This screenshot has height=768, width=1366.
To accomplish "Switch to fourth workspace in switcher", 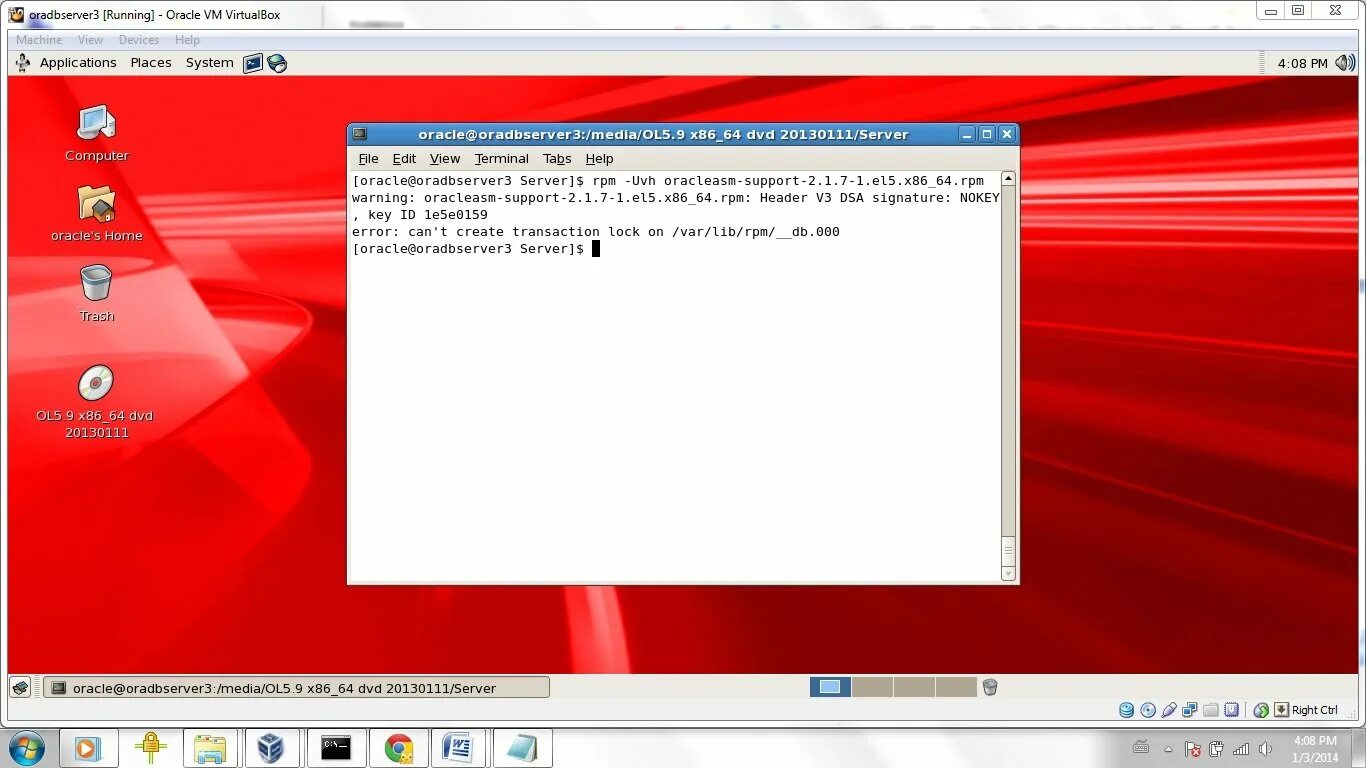I will tap(955, 687).
